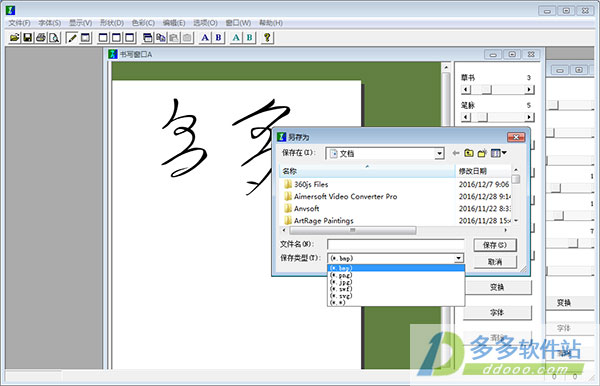Click the 文件名 filename input field
Screen dimensions: 600x386
pos(396,244)
